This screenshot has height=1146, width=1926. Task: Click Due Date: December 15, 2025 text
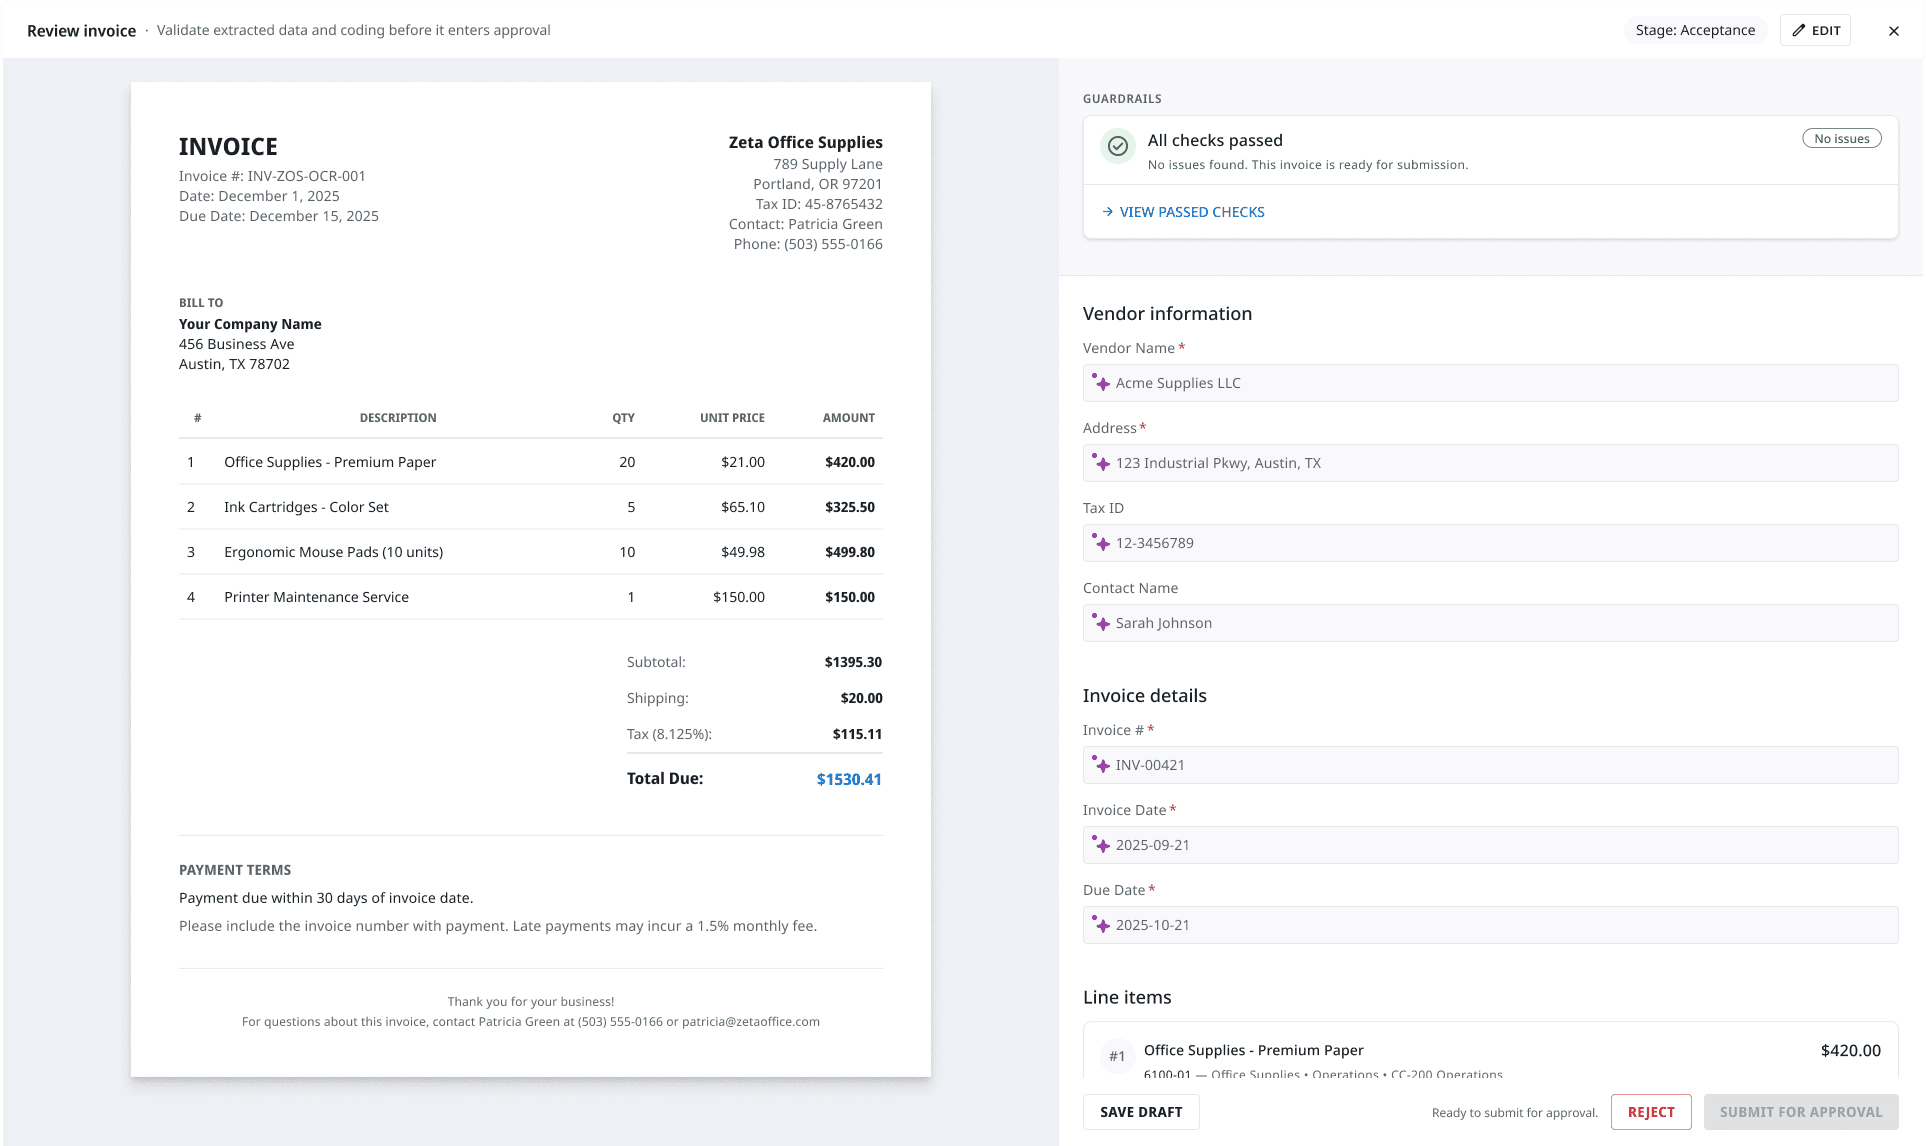[x=279, y=216]
